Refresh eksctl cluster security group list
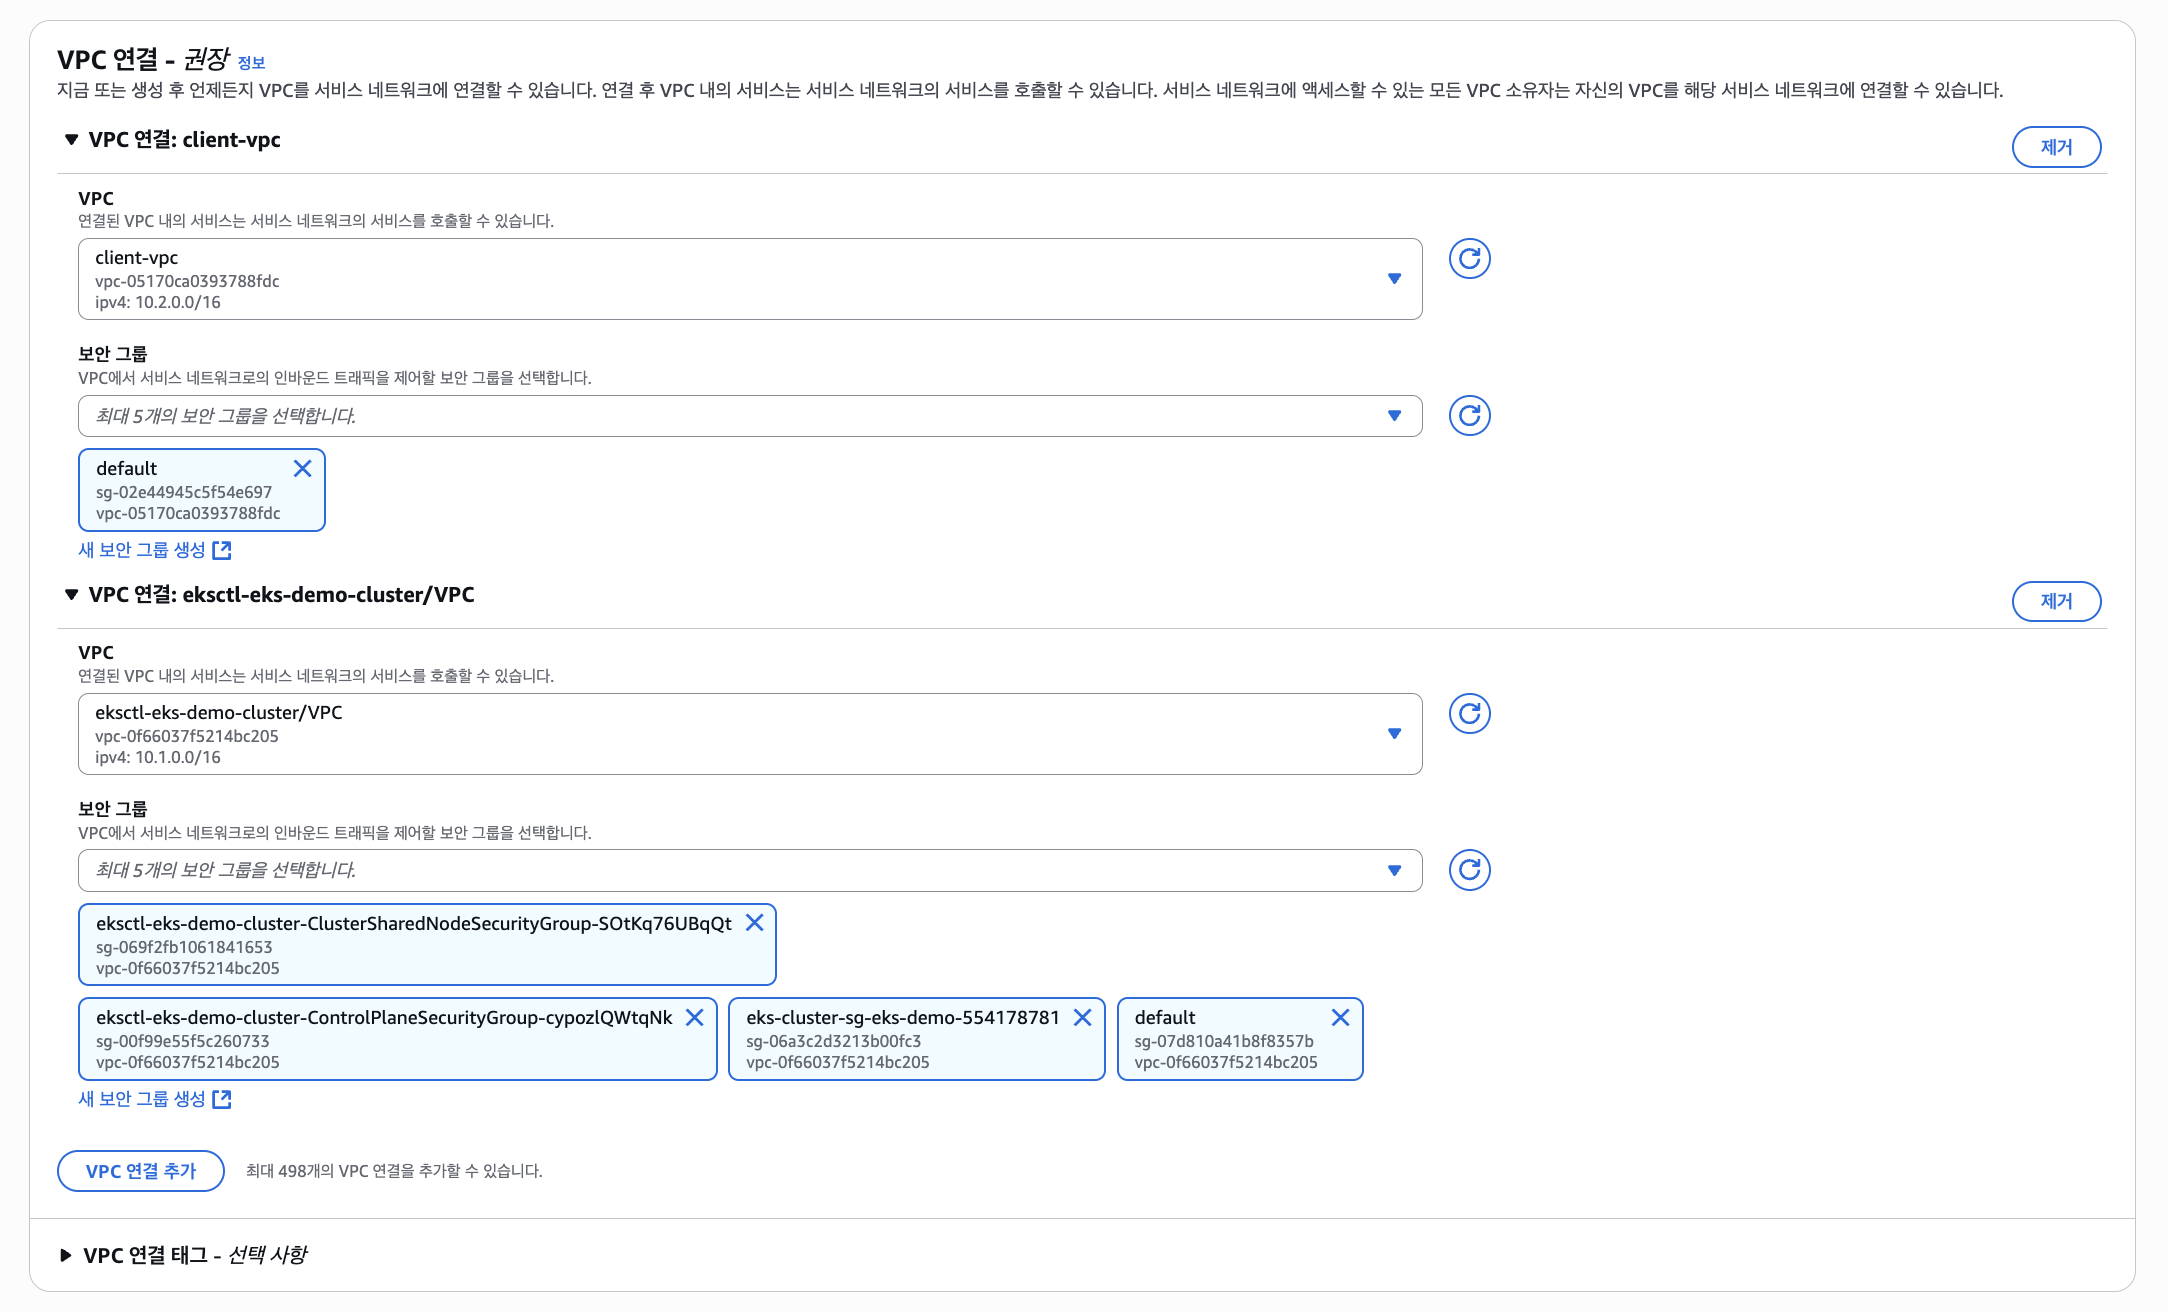Image resolution: width=2168 pixels, height=1312 pixels. click(1469, 870)
